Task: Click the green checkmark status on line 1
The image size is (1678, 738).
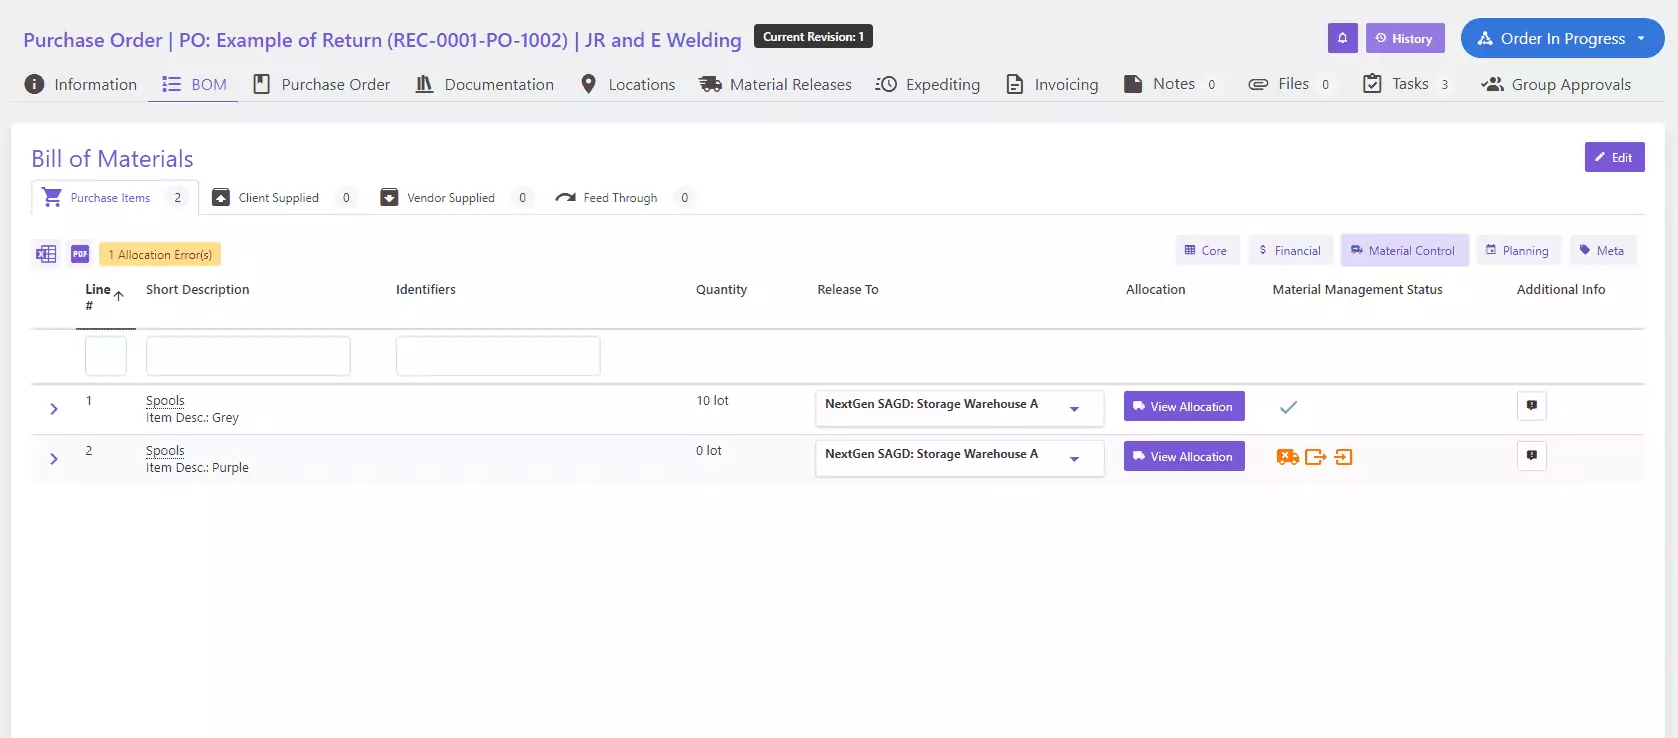Action: (x=1288, y=407)
